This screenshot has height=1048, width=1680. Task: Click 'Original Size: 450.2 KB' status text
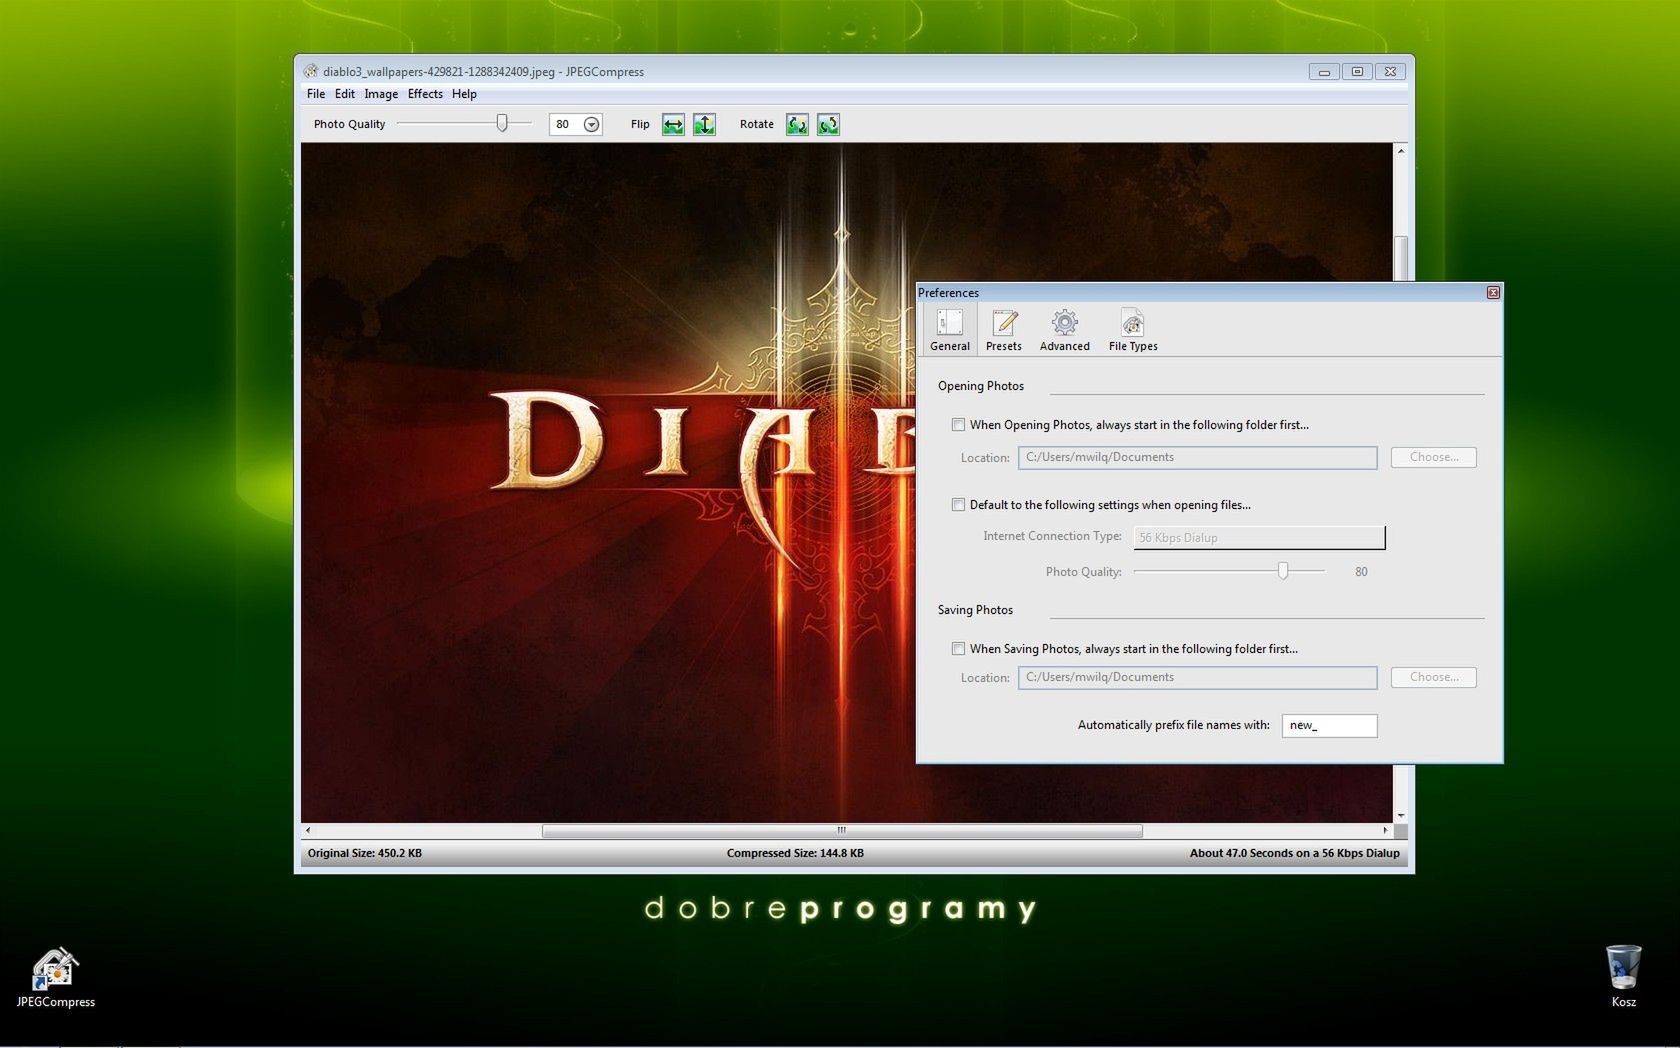tap(365, 853)
